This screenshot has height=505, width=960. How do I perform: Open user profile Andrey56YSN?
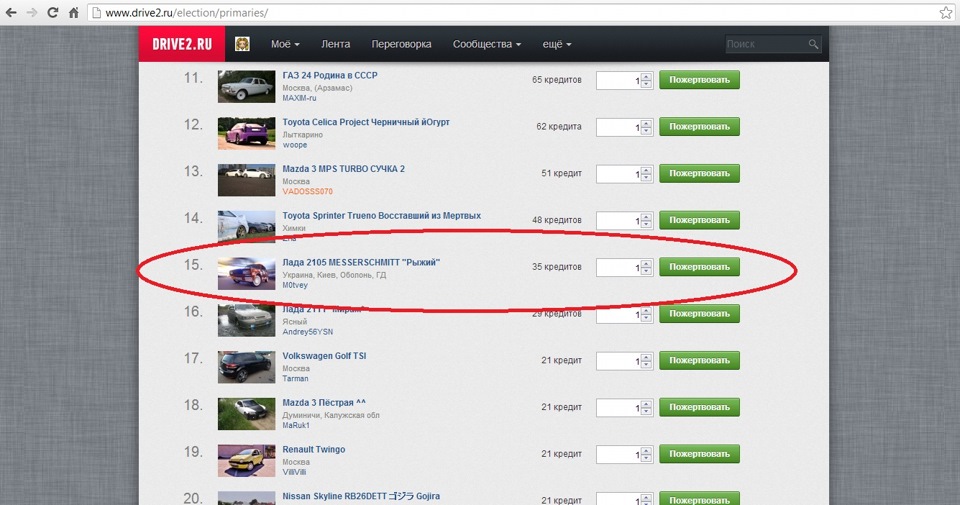tap(307, 332)
